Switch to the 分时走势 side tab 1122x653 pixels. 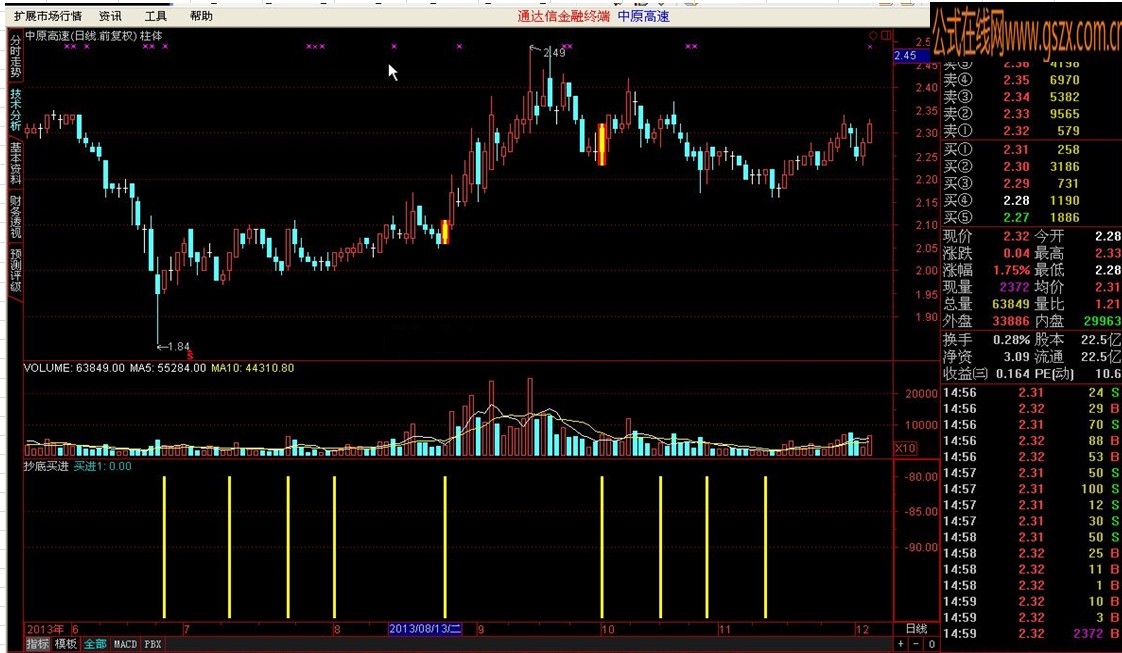(15, 57)
